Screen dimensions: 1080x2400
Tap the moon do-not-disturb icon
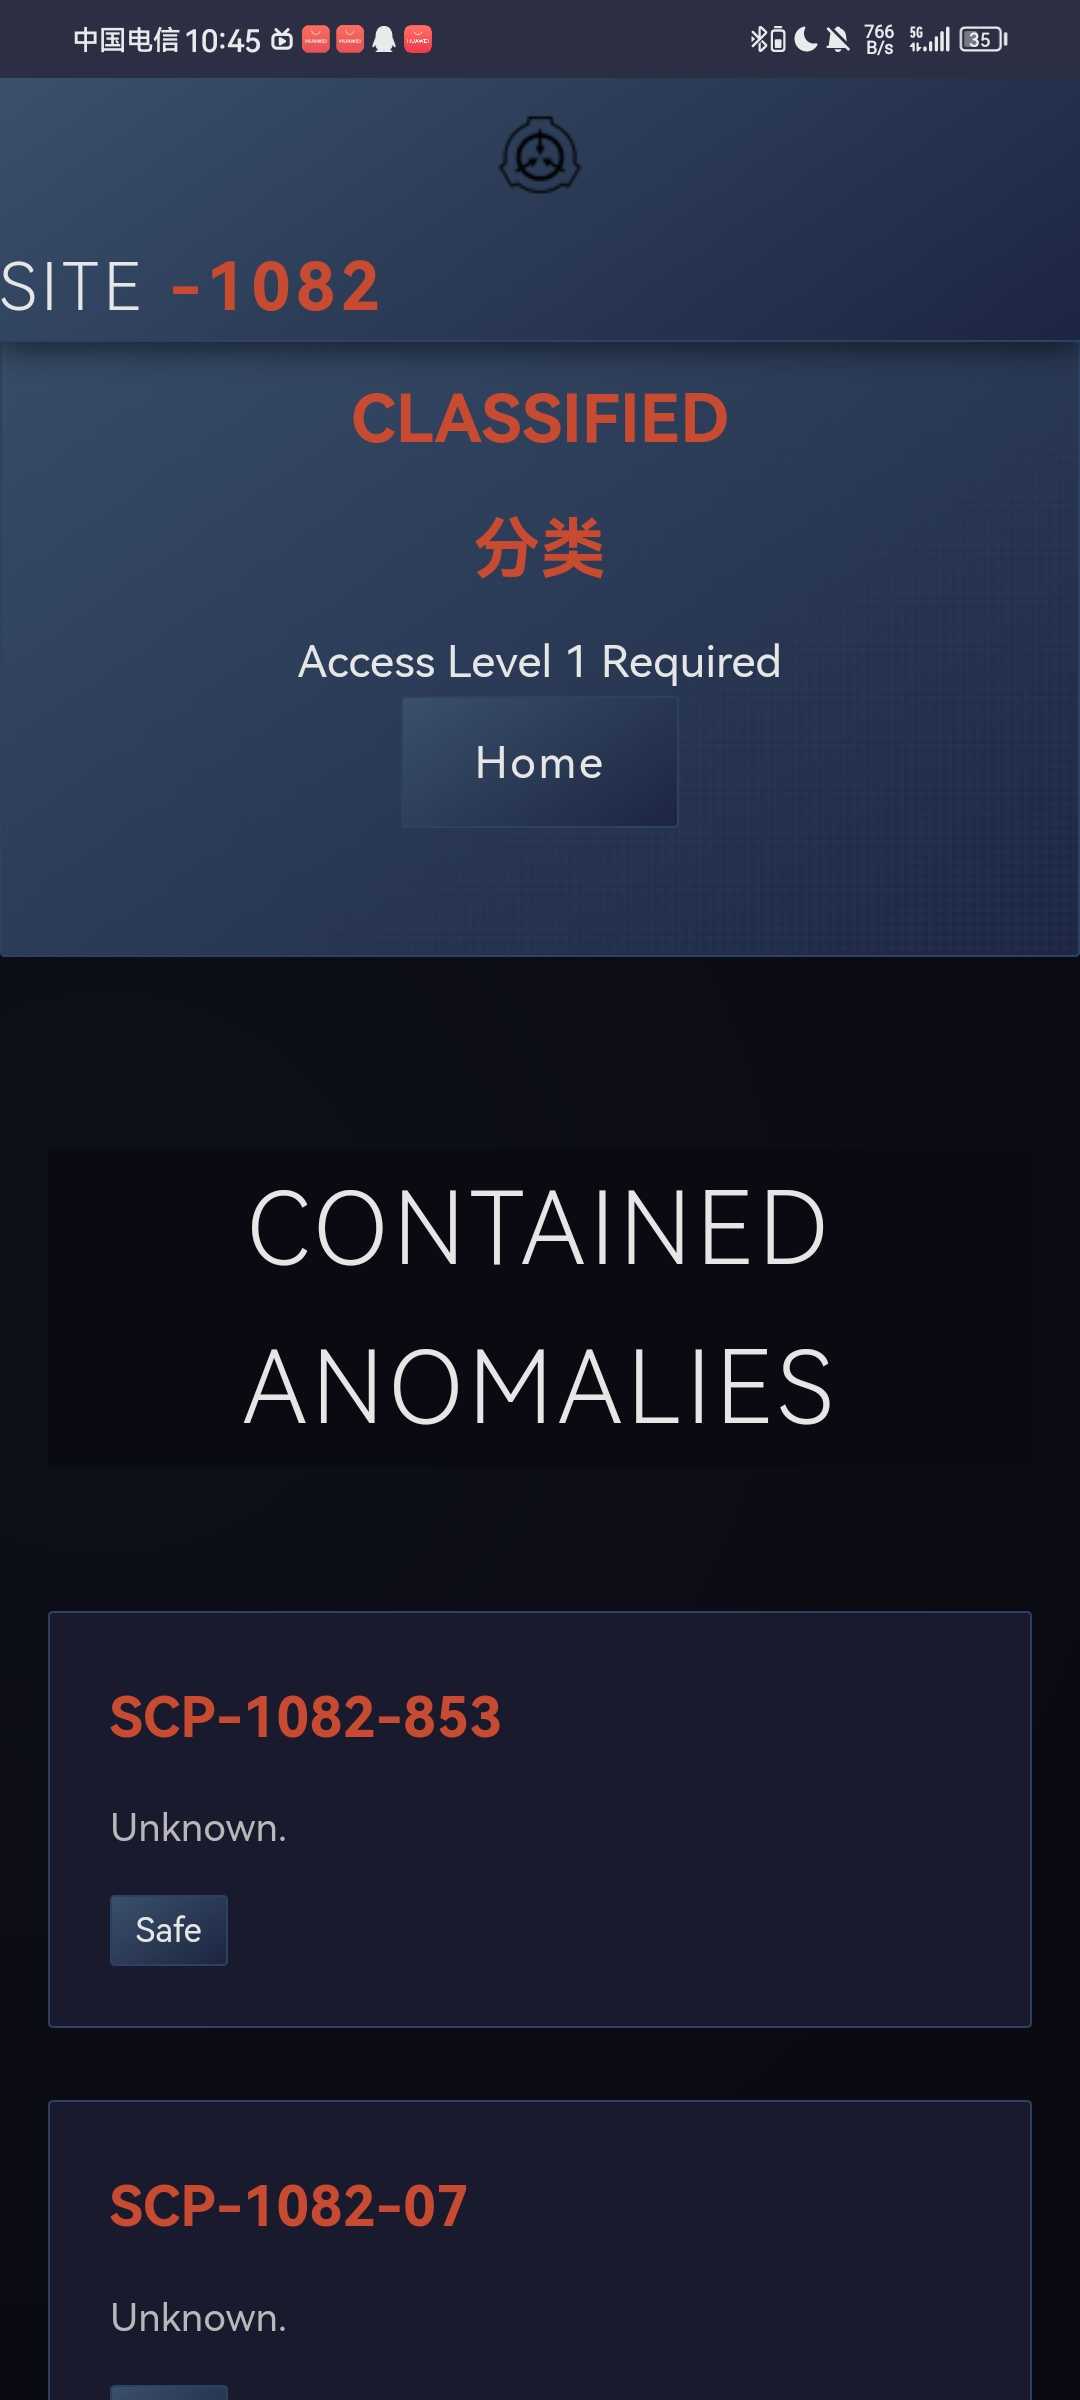click(x=806, y=40)
